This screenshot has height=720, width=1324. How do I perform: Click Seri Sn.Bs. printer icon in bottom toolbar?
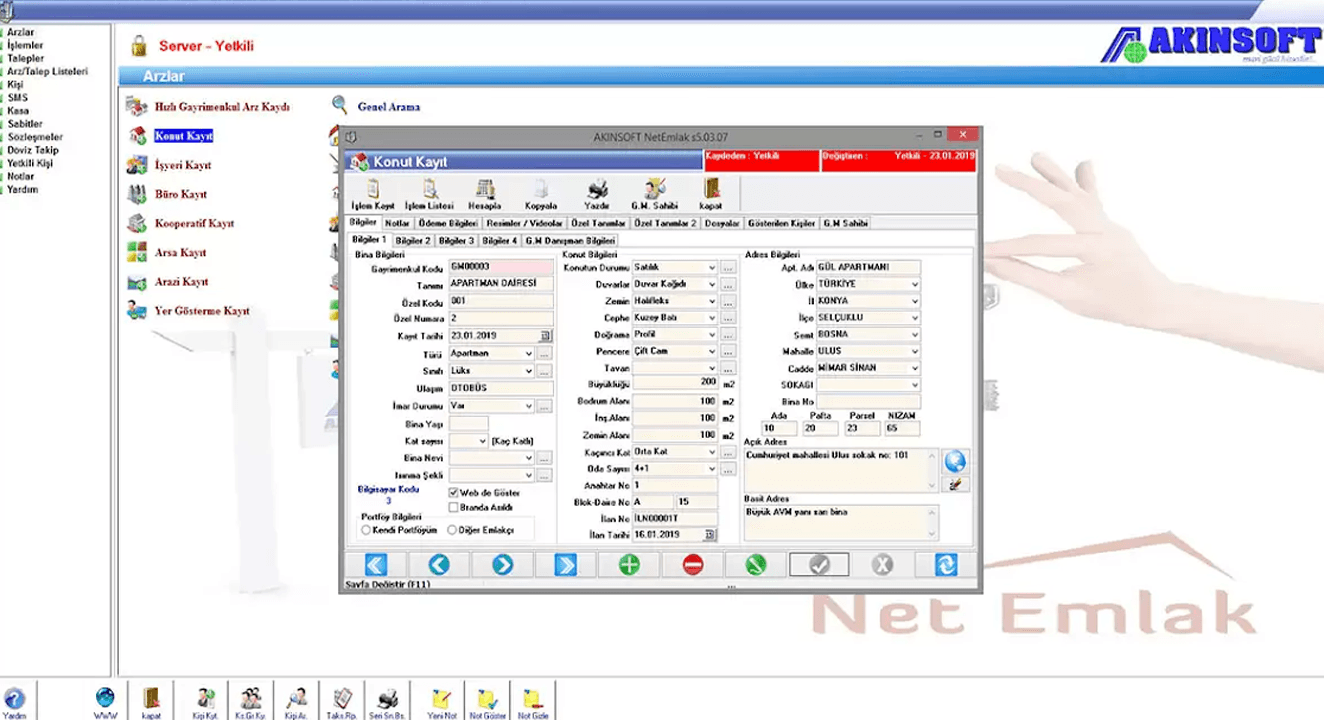tap(386, 702)
